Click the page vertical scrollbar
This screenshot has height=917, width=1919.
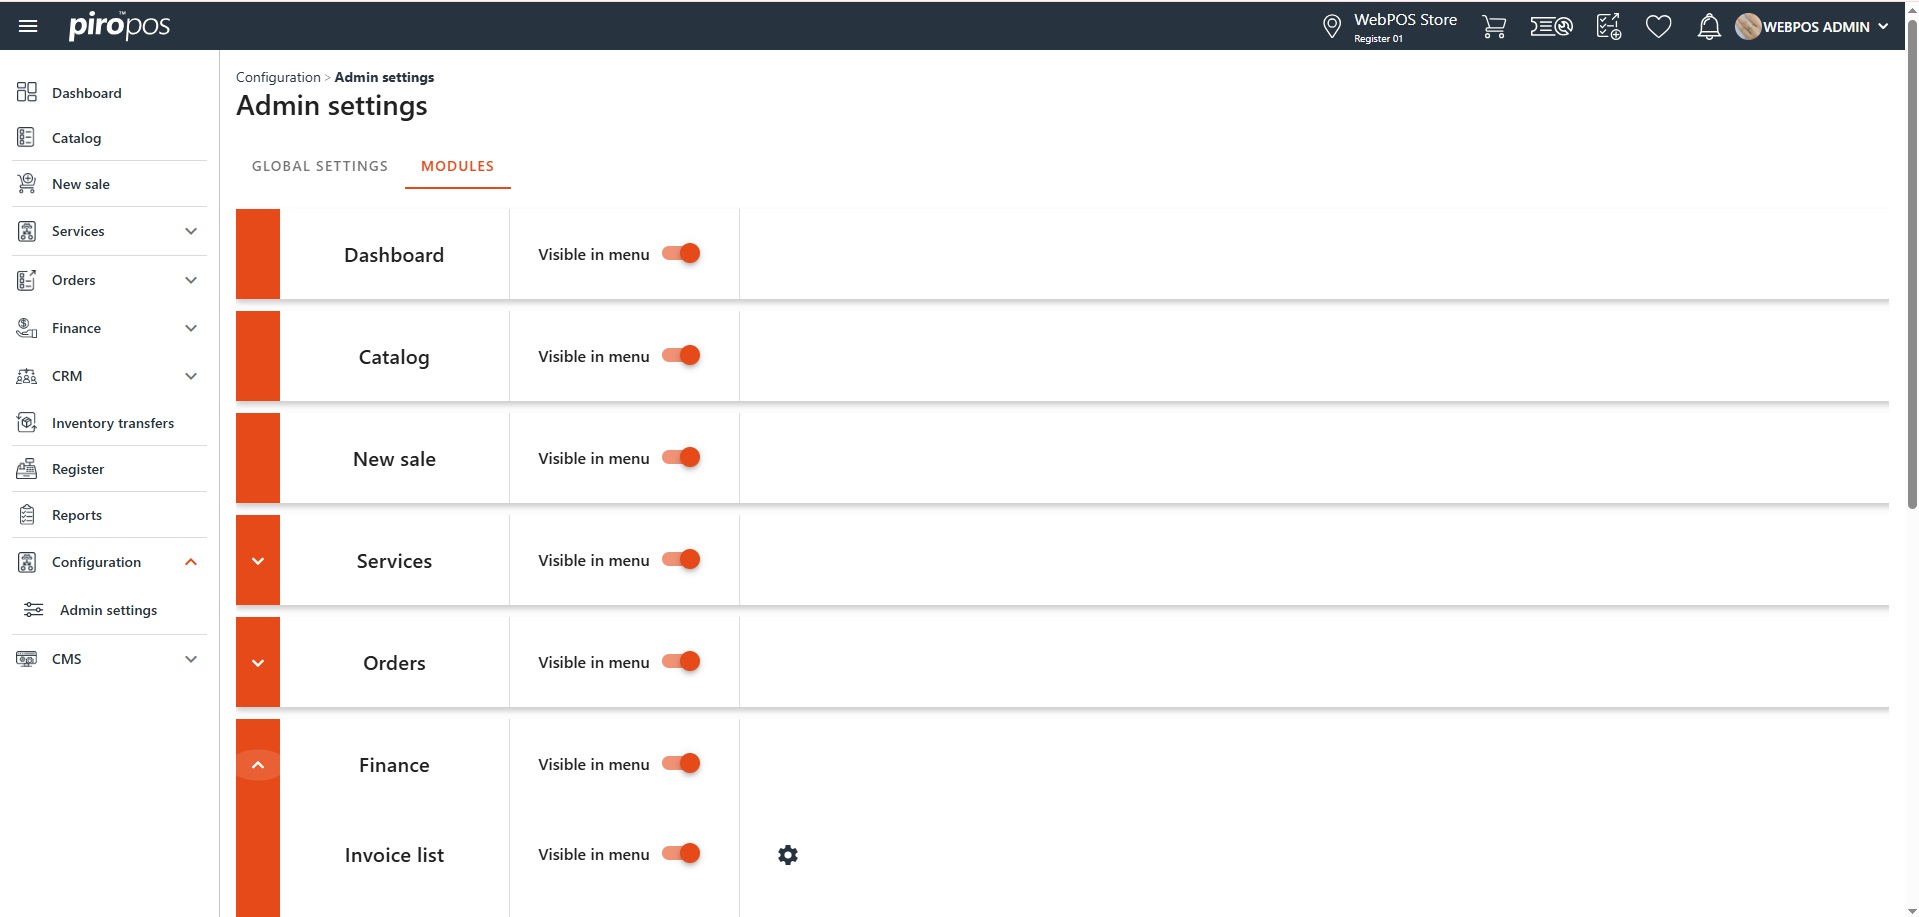point(1912,300)
